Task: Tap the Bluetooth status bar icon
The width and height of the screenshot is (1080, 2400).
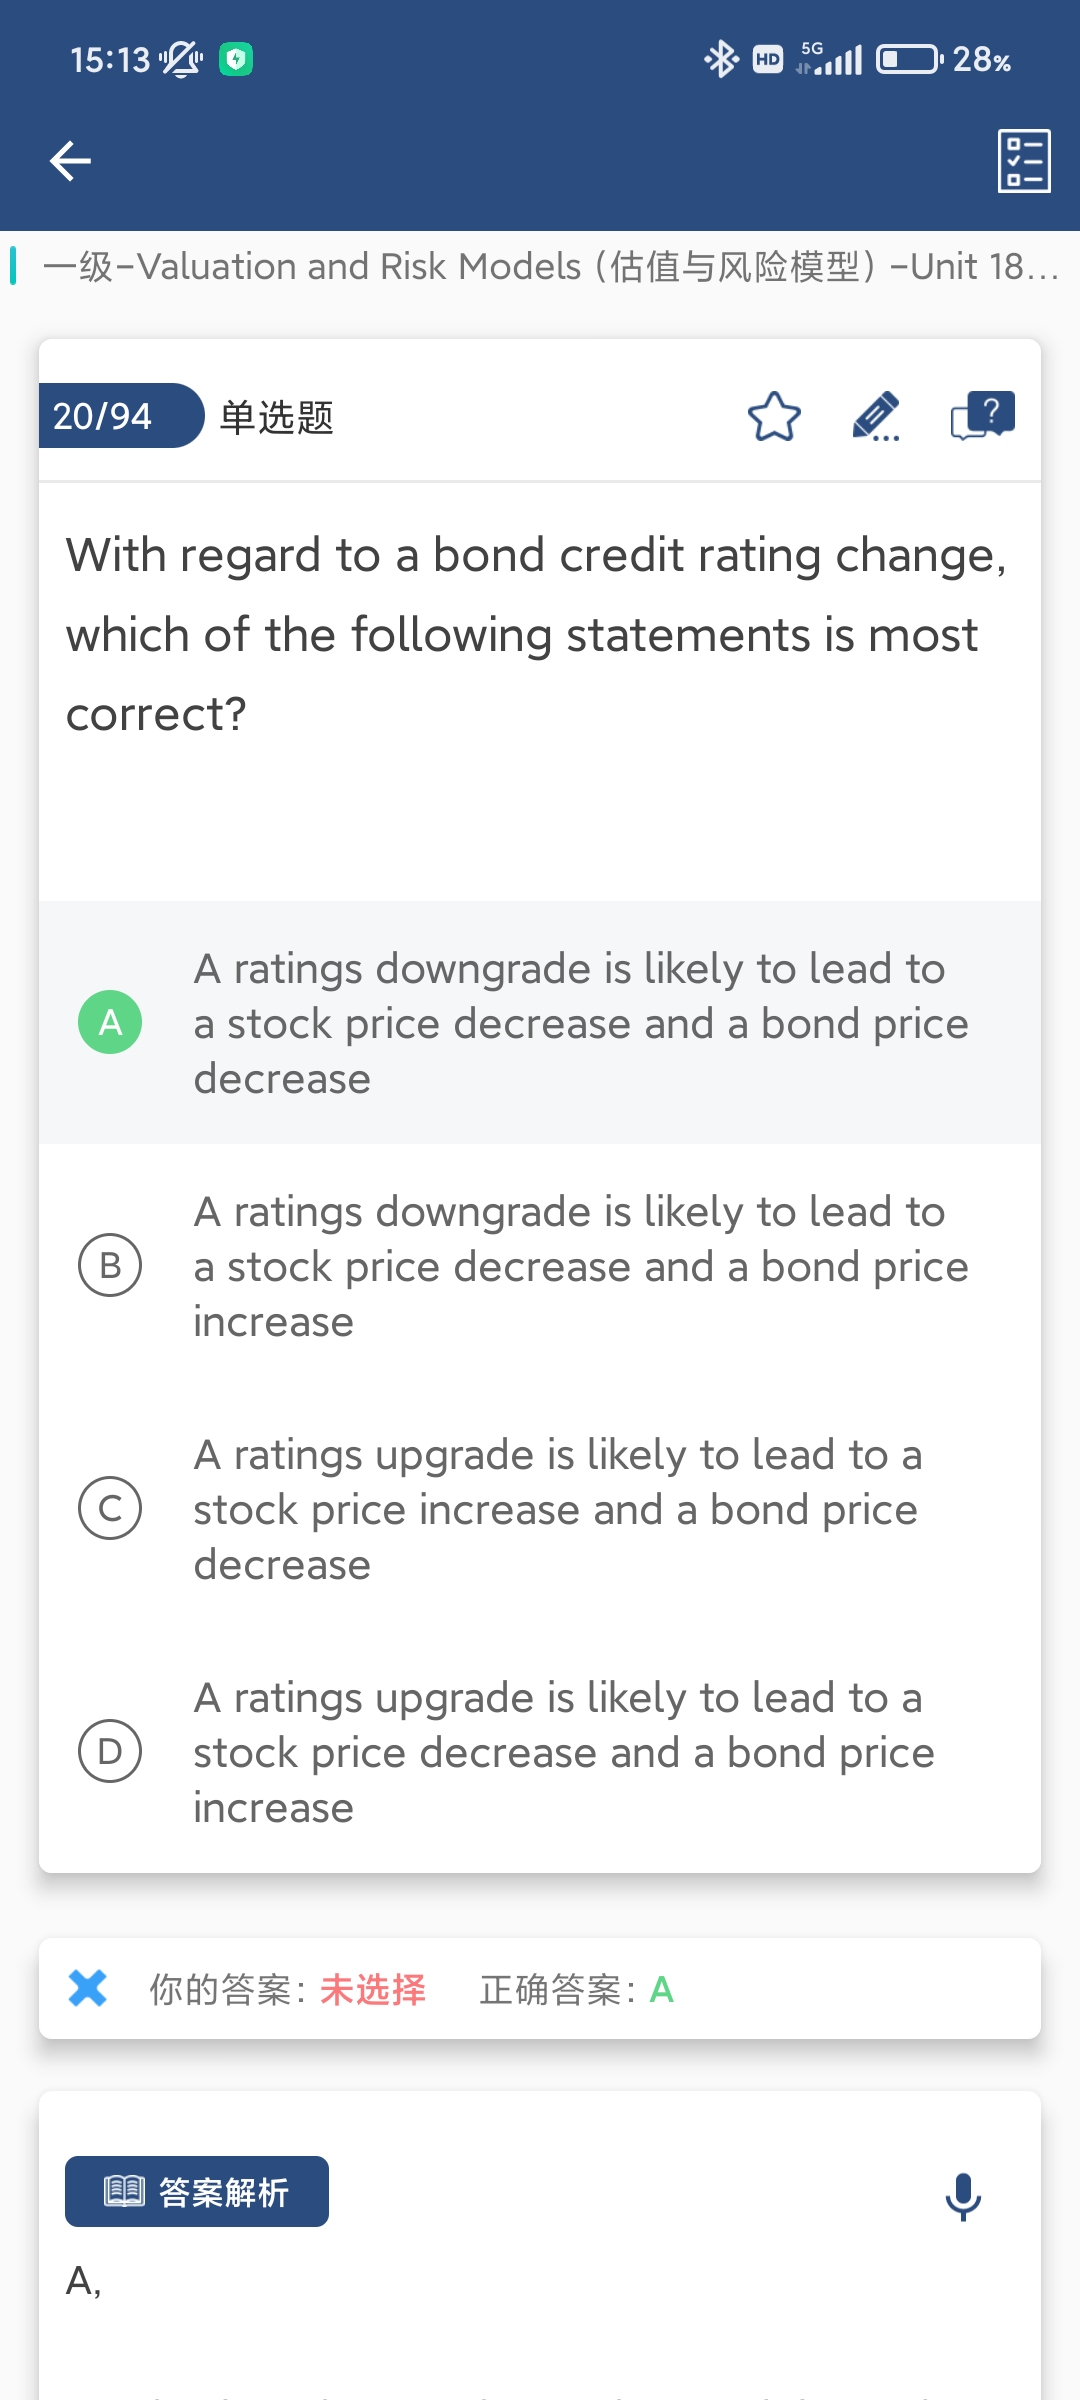Action: tap(720, 60)
